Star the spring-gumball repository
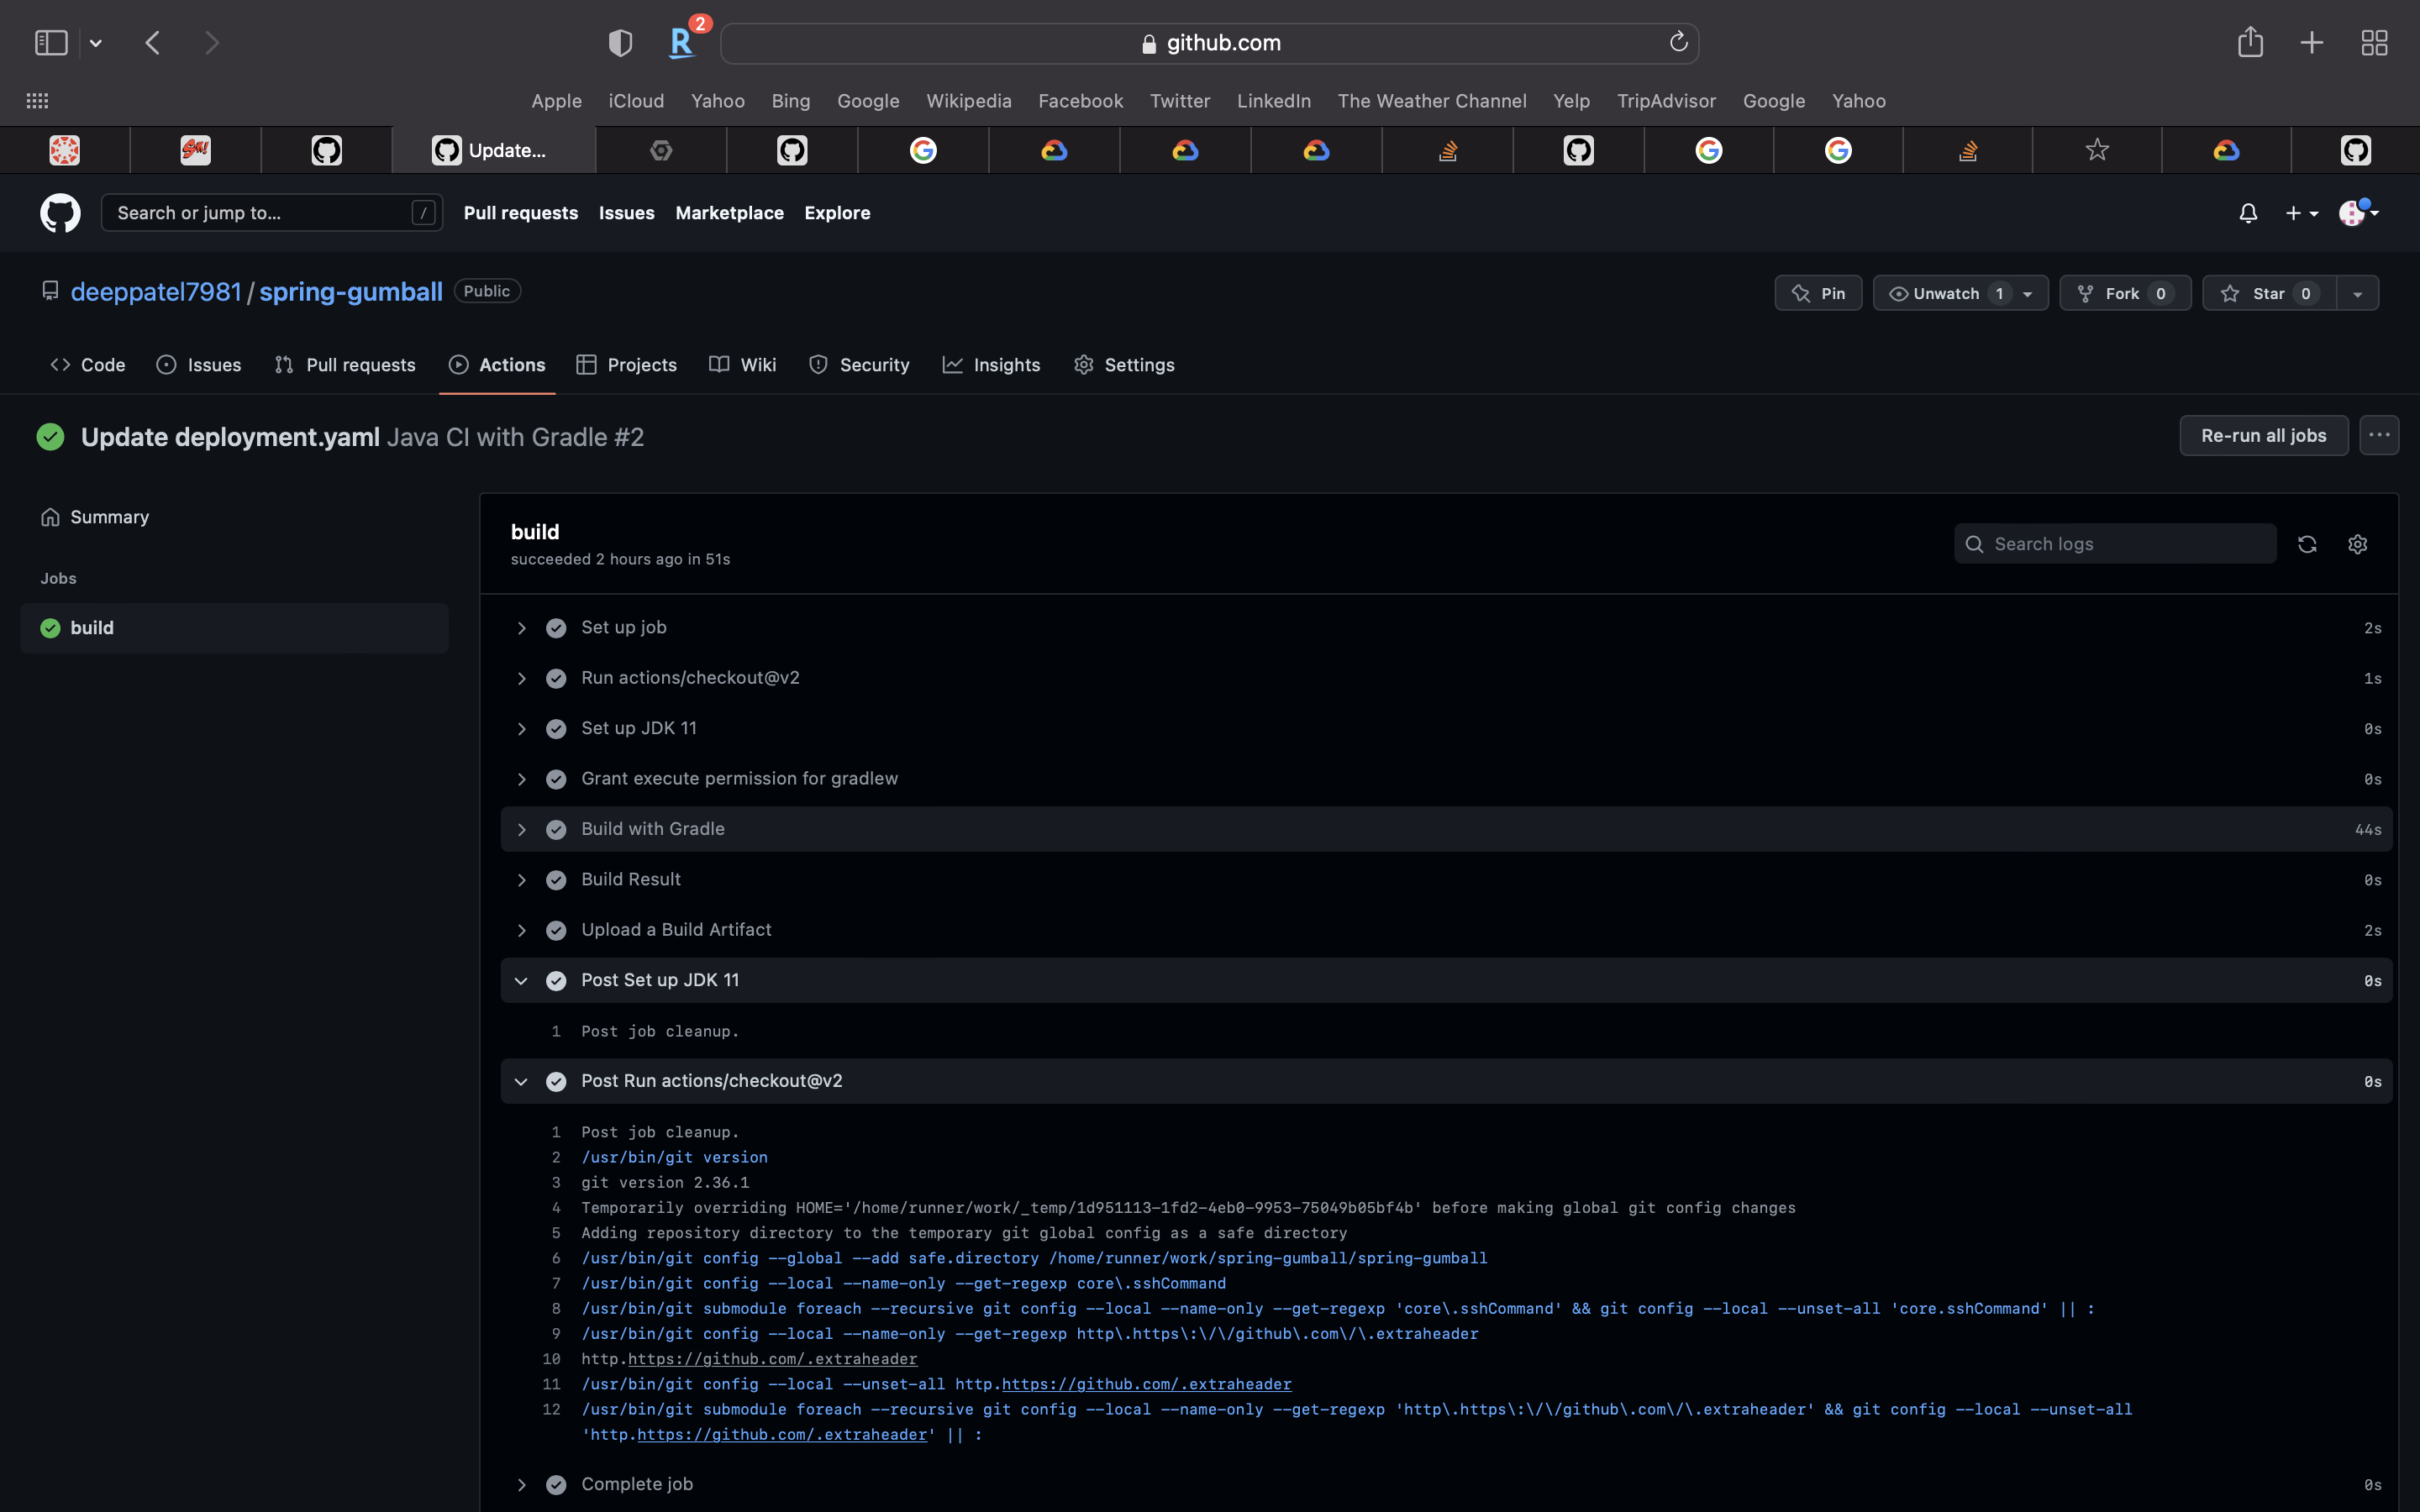This screenshot has width=2420, height=1512. point(2267,293)
